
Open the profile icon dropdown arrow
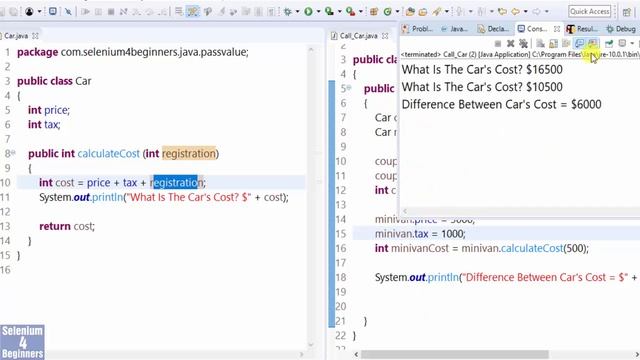(x=40, y=11)
